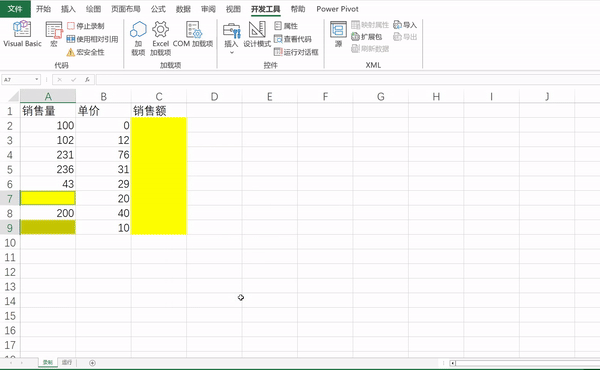Image resolution: width=600 pixels, height=370 pixels.
Task: Select row 7 header
Action: (x=10, y=199)
